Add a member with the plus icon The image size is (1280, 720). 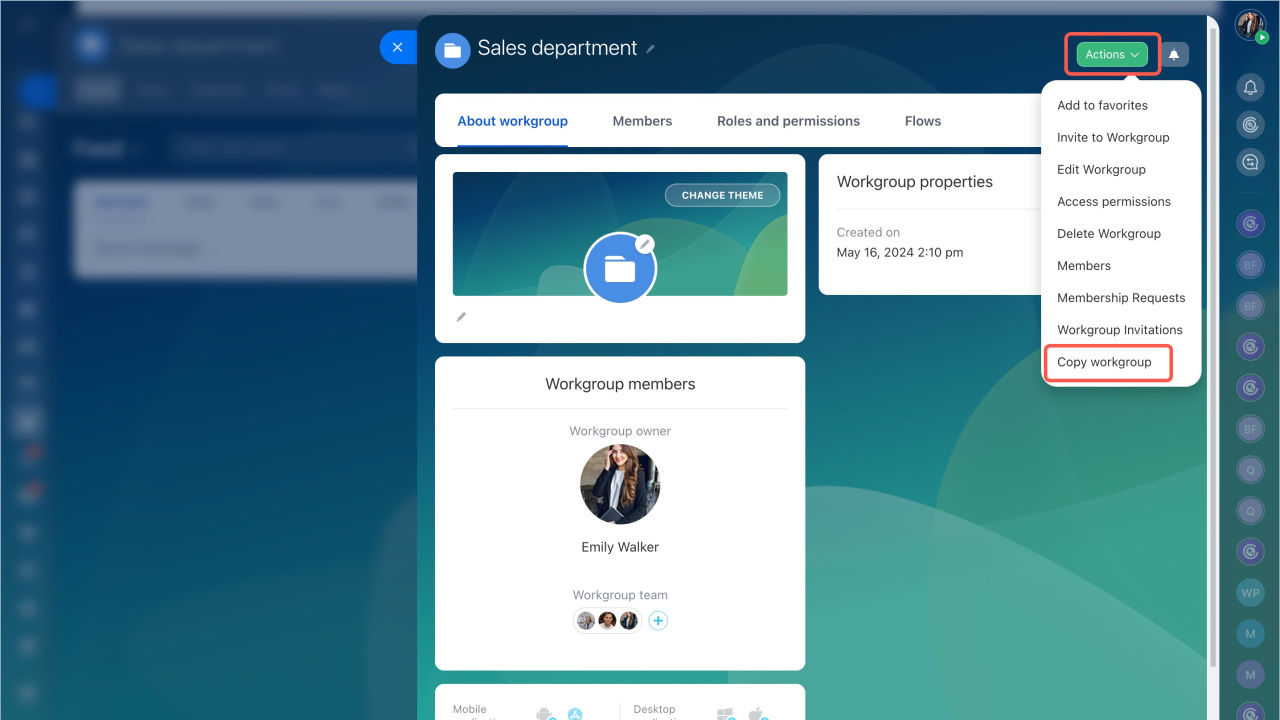[658, 621]
